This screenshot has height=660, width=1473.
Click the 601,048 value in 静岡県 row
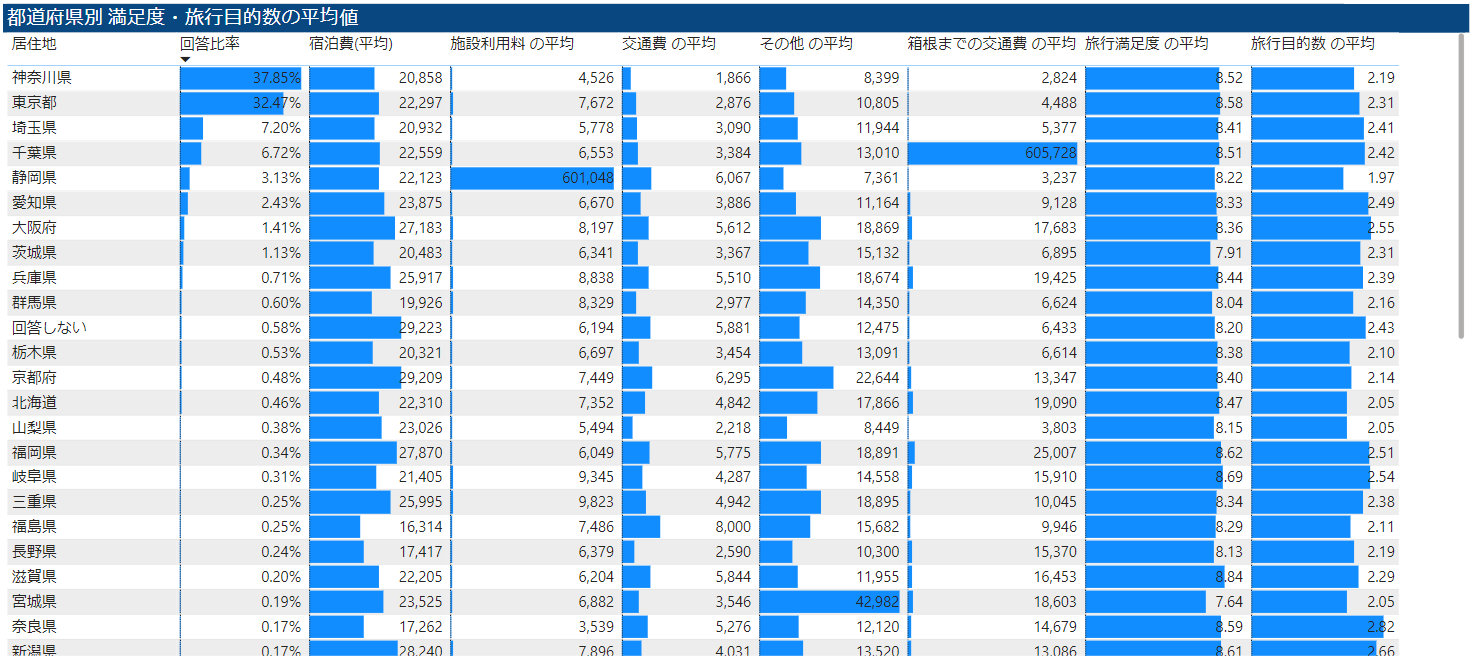(579, 178)
